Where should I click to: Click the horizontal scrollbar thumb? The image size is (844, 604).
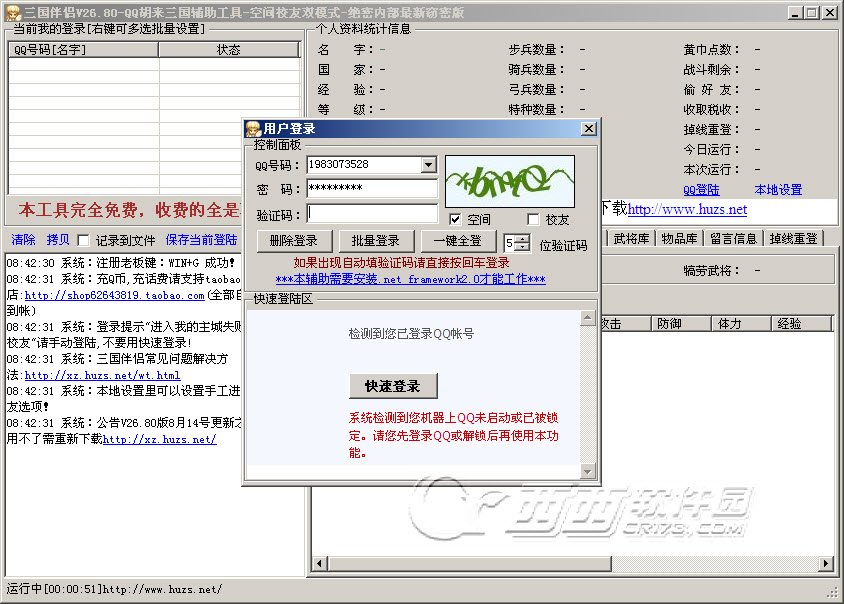[469, 564]
